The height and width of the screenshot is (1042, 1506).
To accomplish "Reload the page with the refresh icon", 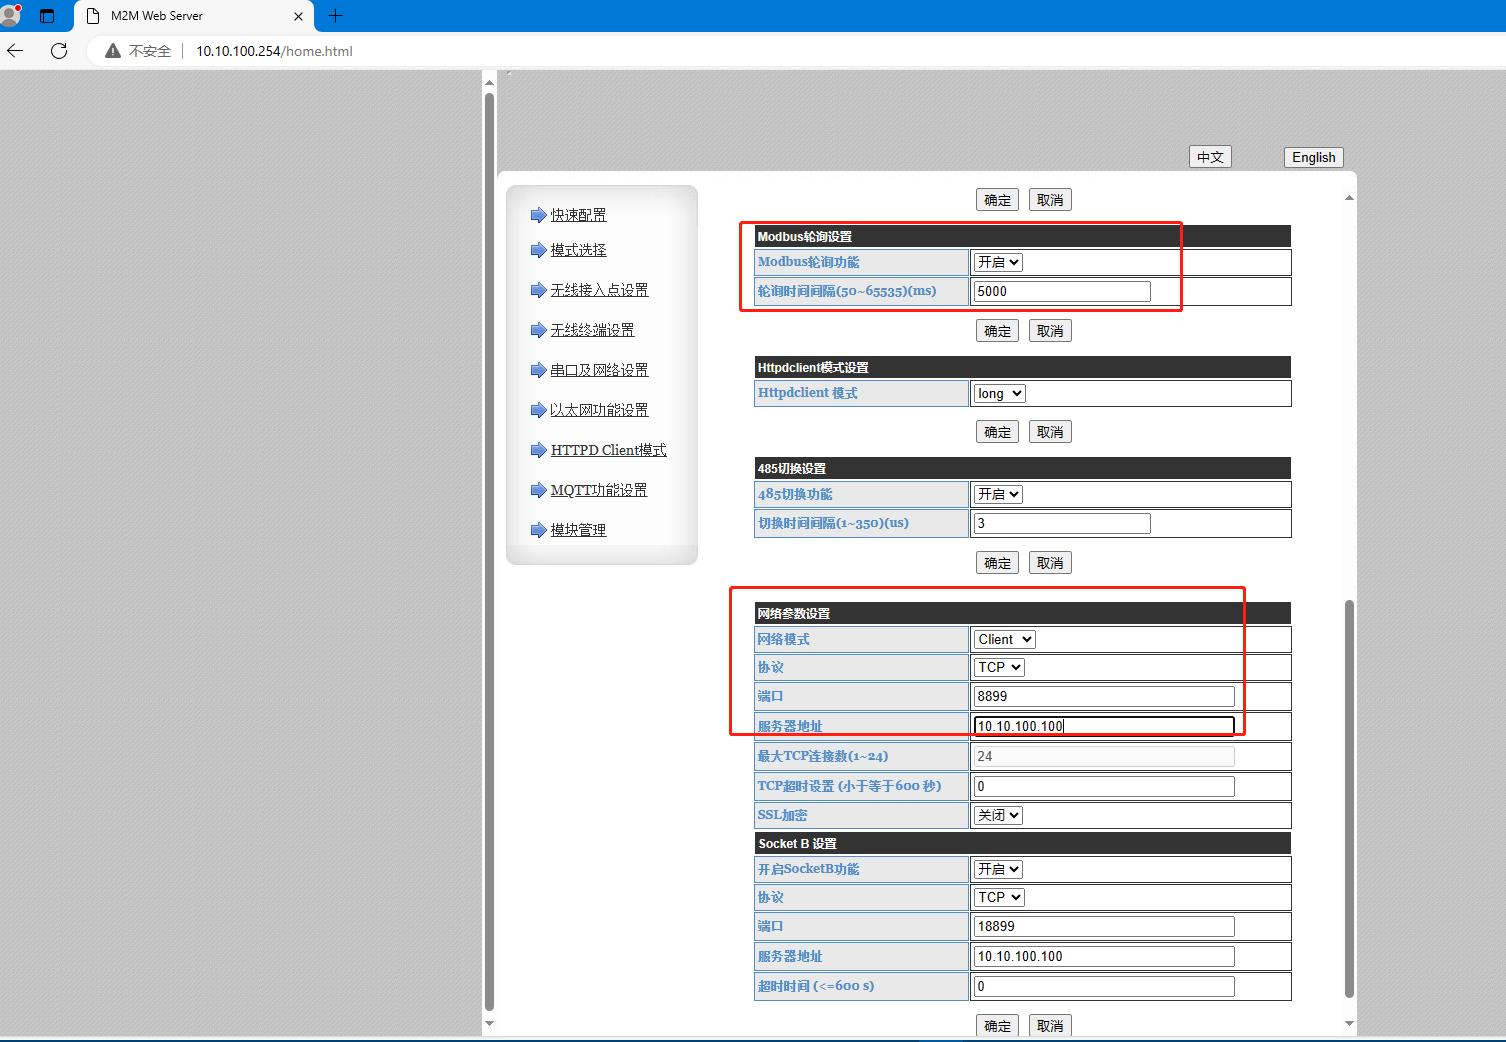I will (x=59, y=51).
